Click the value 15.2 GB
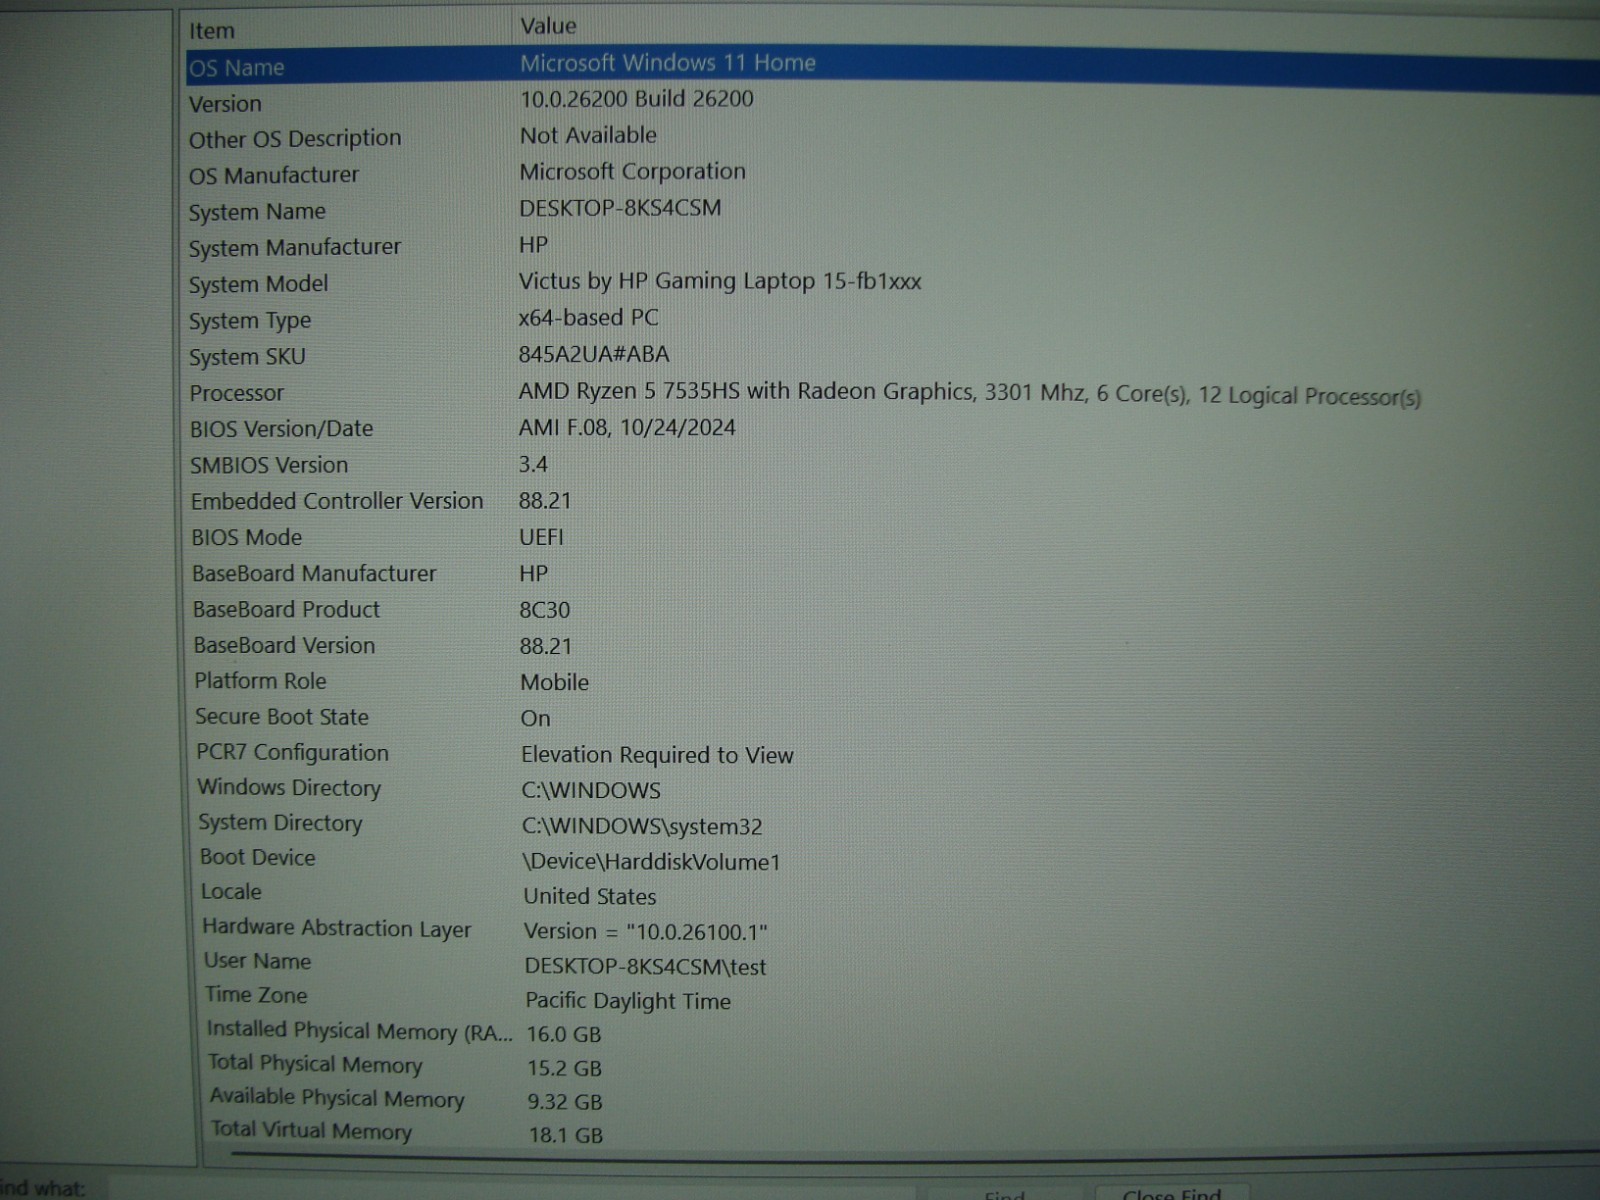The width and height of the screenshot is (1600, 1200). tap(565, 1069)
